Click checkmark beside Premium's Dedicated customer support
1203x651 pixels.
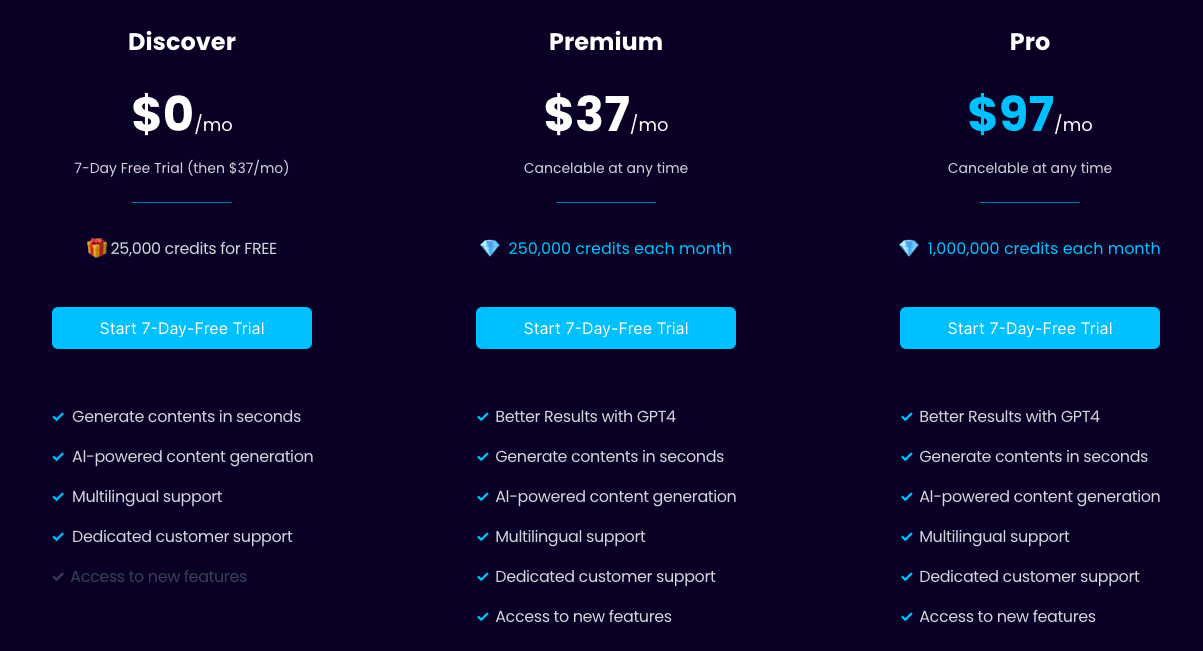point(482,577)
